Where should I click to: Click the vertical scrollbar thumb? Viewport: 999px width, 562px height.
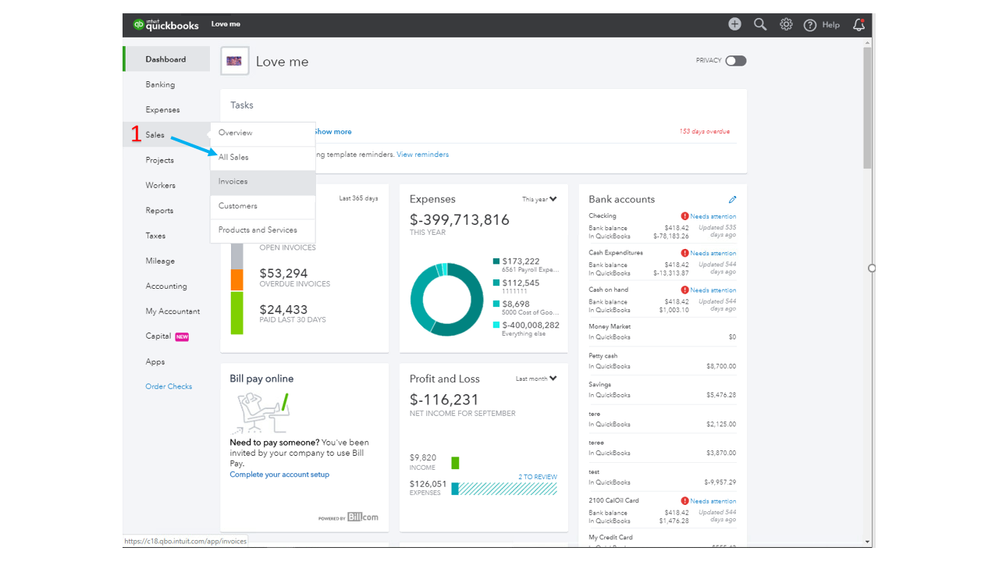click(x=867, y=108)
